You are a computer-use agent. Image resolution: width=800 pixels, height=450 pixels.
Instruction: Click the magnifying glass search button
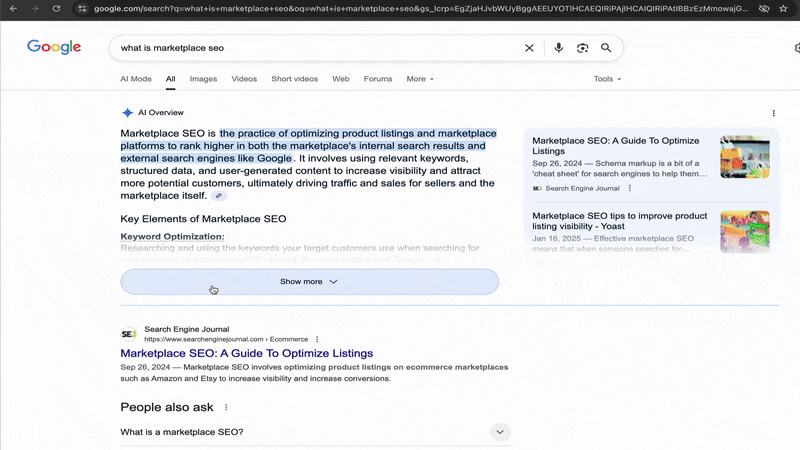coord(606,48)
